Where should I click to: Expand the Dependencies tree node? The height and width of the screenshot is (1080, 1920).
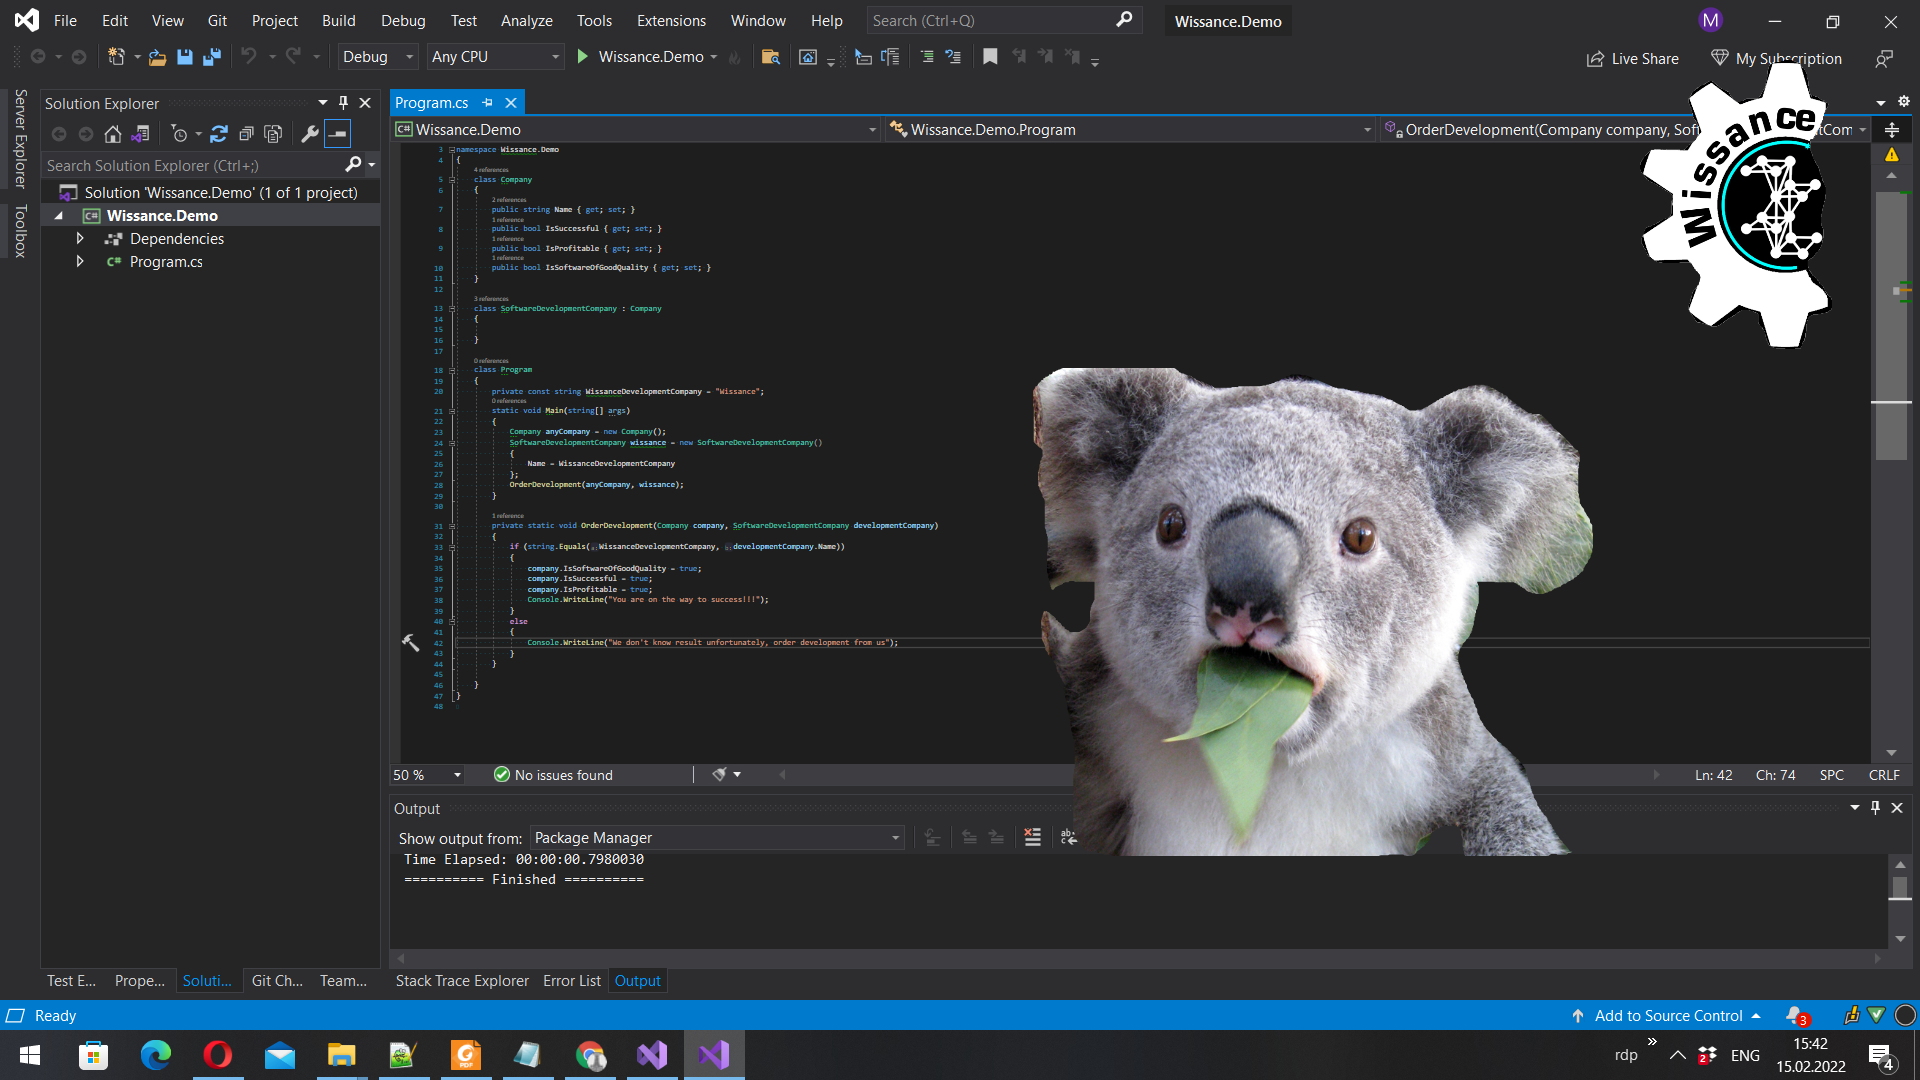80,239
